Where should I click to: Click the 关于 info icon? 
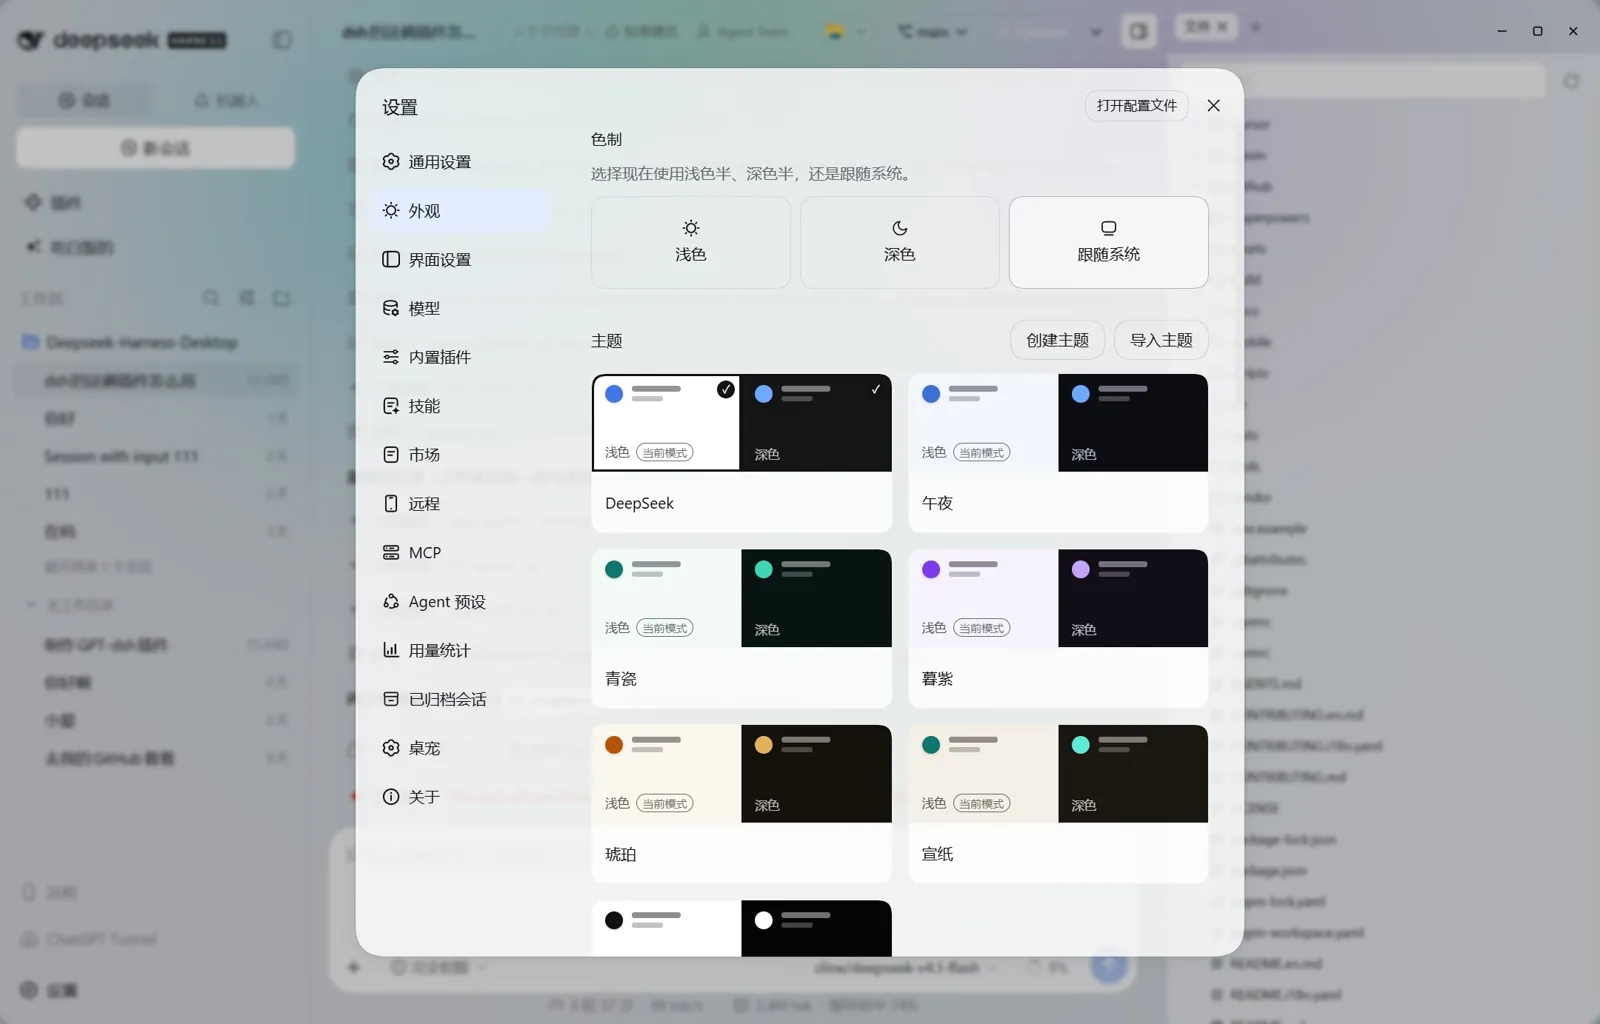(x=391, y=797)
